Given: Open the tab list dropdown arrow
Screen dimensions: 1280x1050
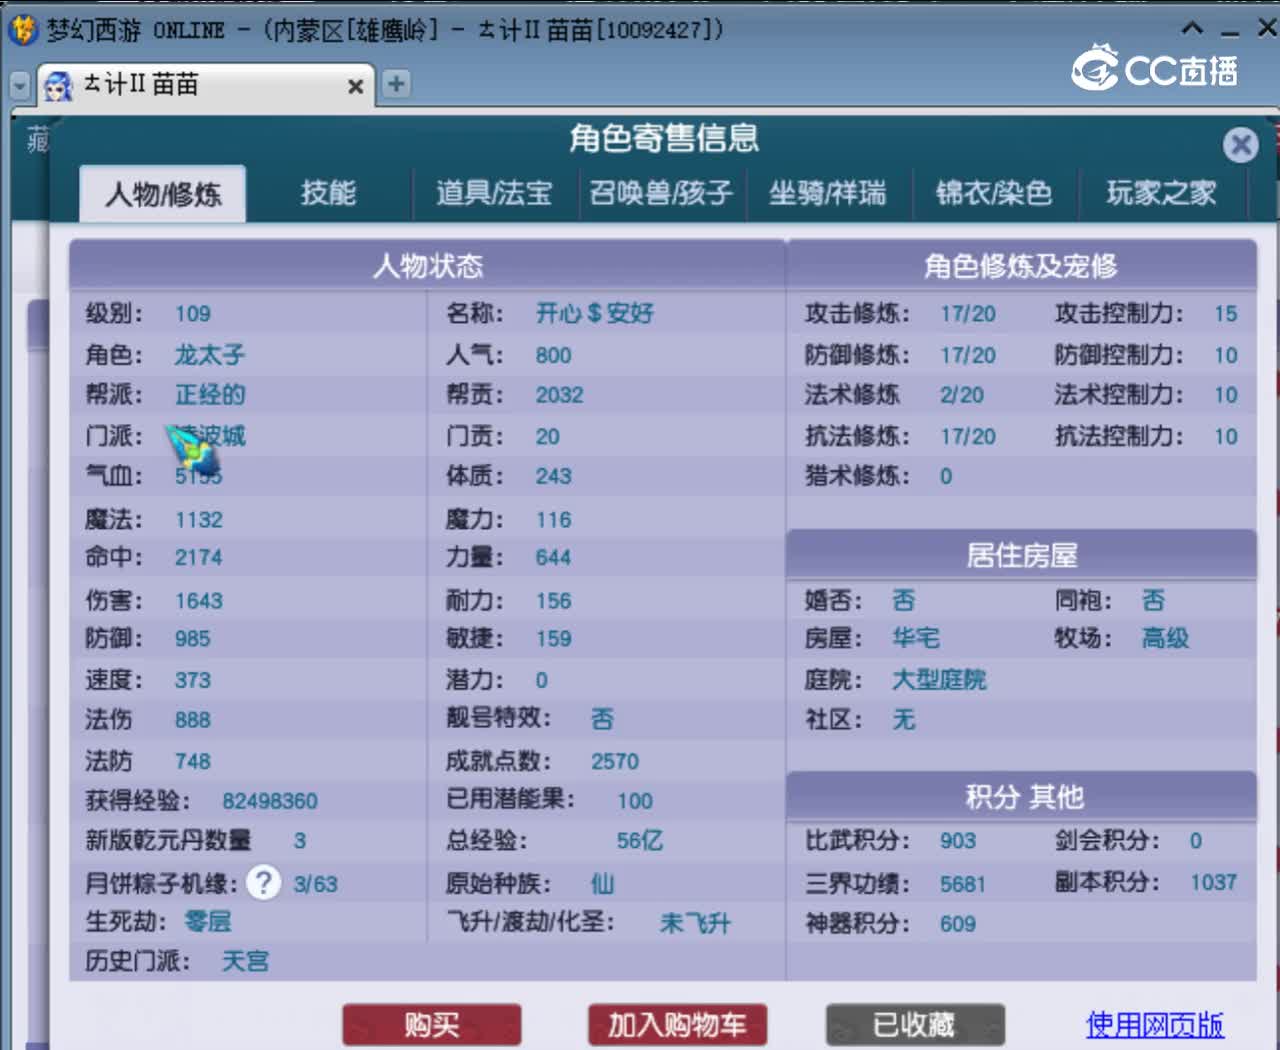Looking at the screenshot, I should [20, 85].
